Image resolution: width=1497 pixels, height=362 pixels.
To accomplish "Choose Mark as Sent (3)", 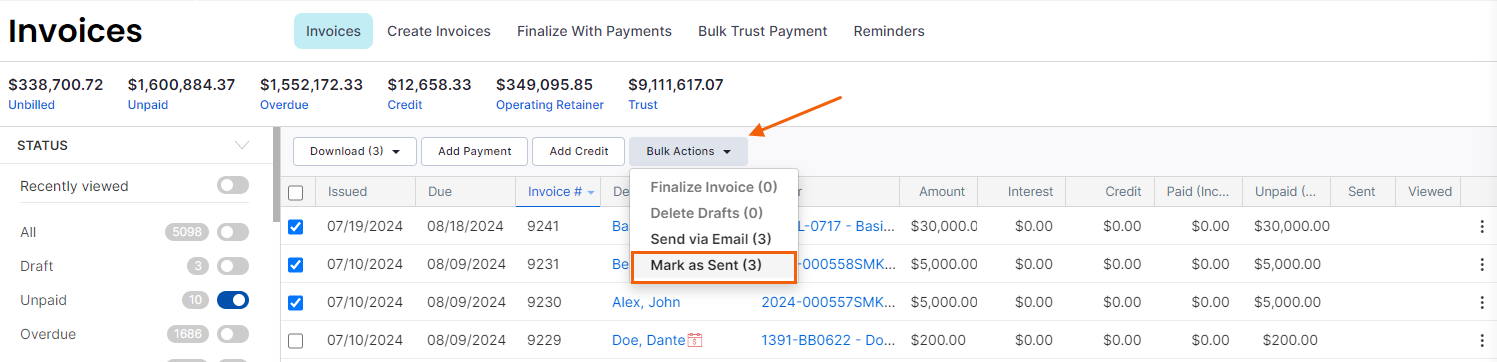I will (713, 266).
